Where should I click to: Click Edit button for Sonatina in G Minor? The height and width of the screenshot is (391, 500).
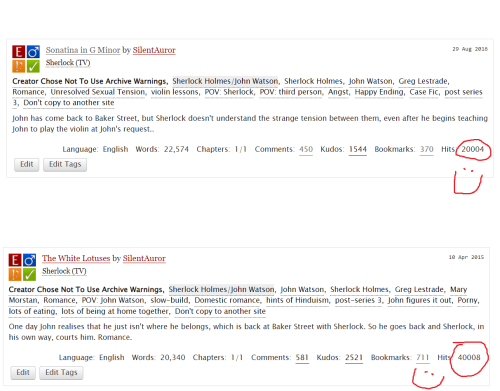pyautogui.click(x=27, y=164)
